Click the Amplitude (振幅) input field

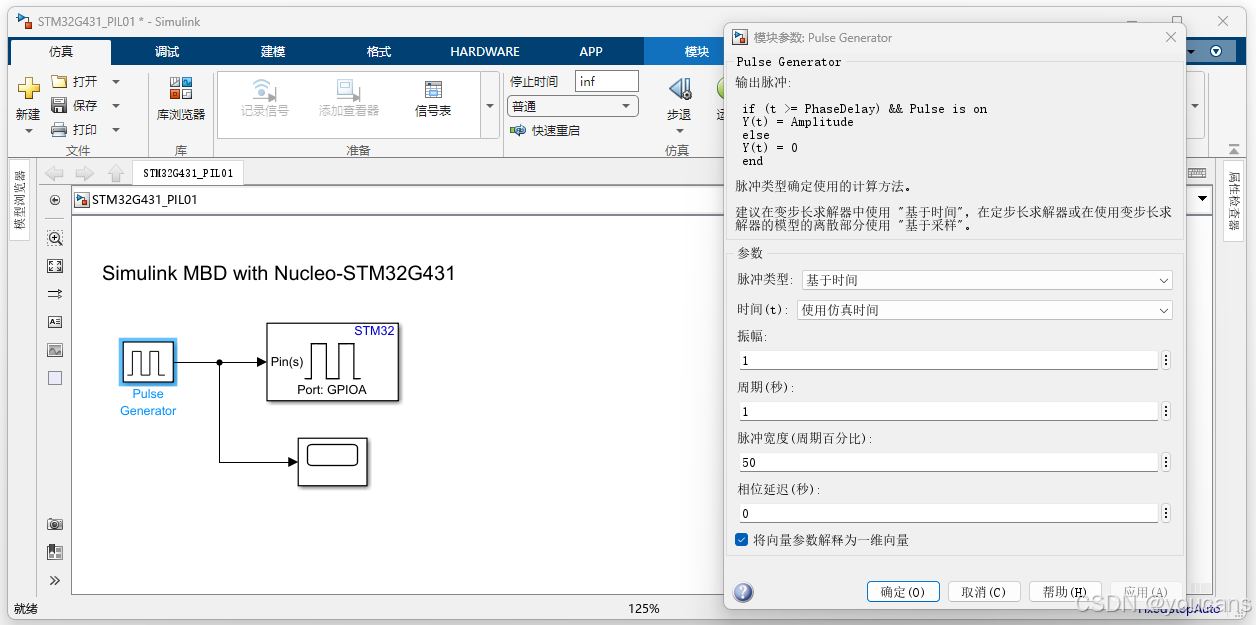(x=948, y=360)
